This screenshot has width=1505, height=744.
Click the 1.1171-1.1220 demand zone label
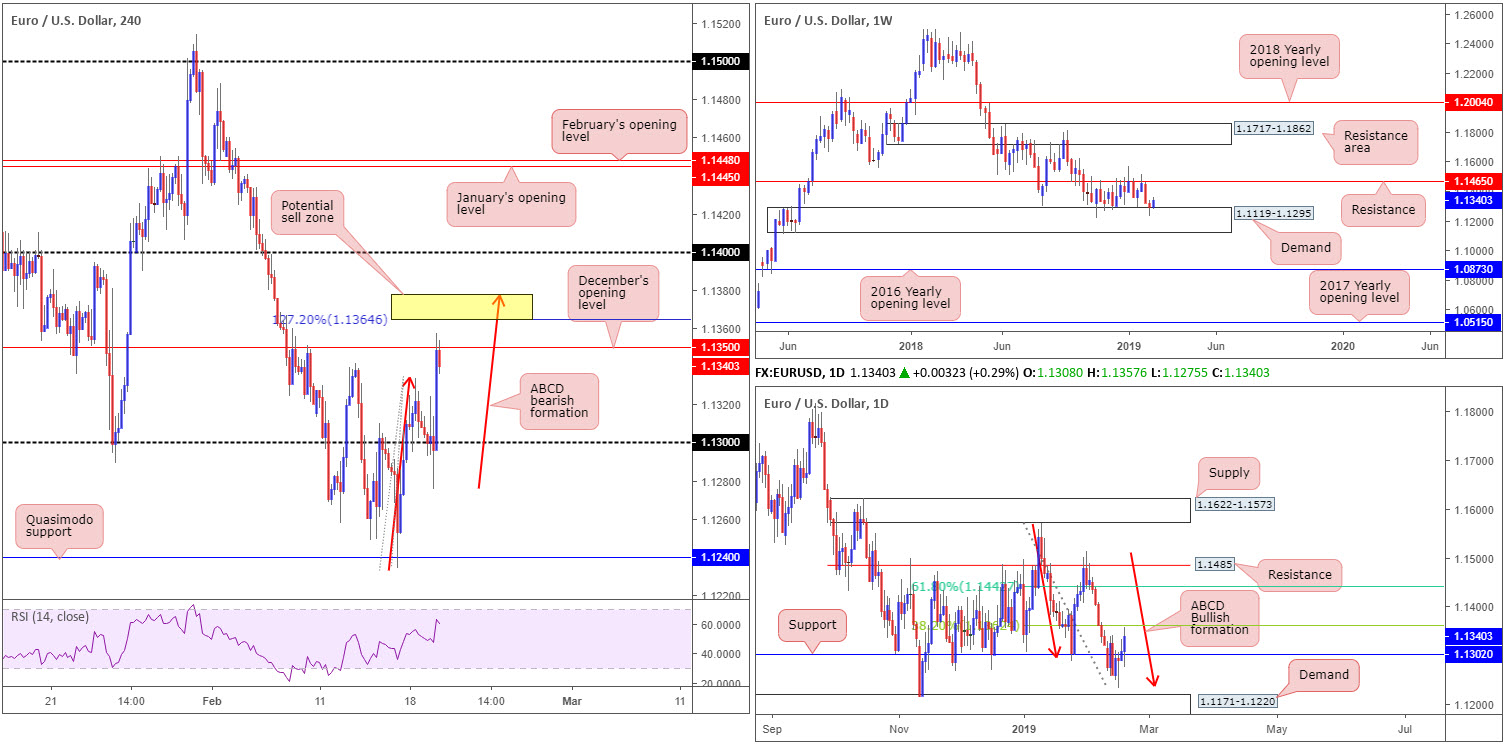click(x=1236, y=702)
